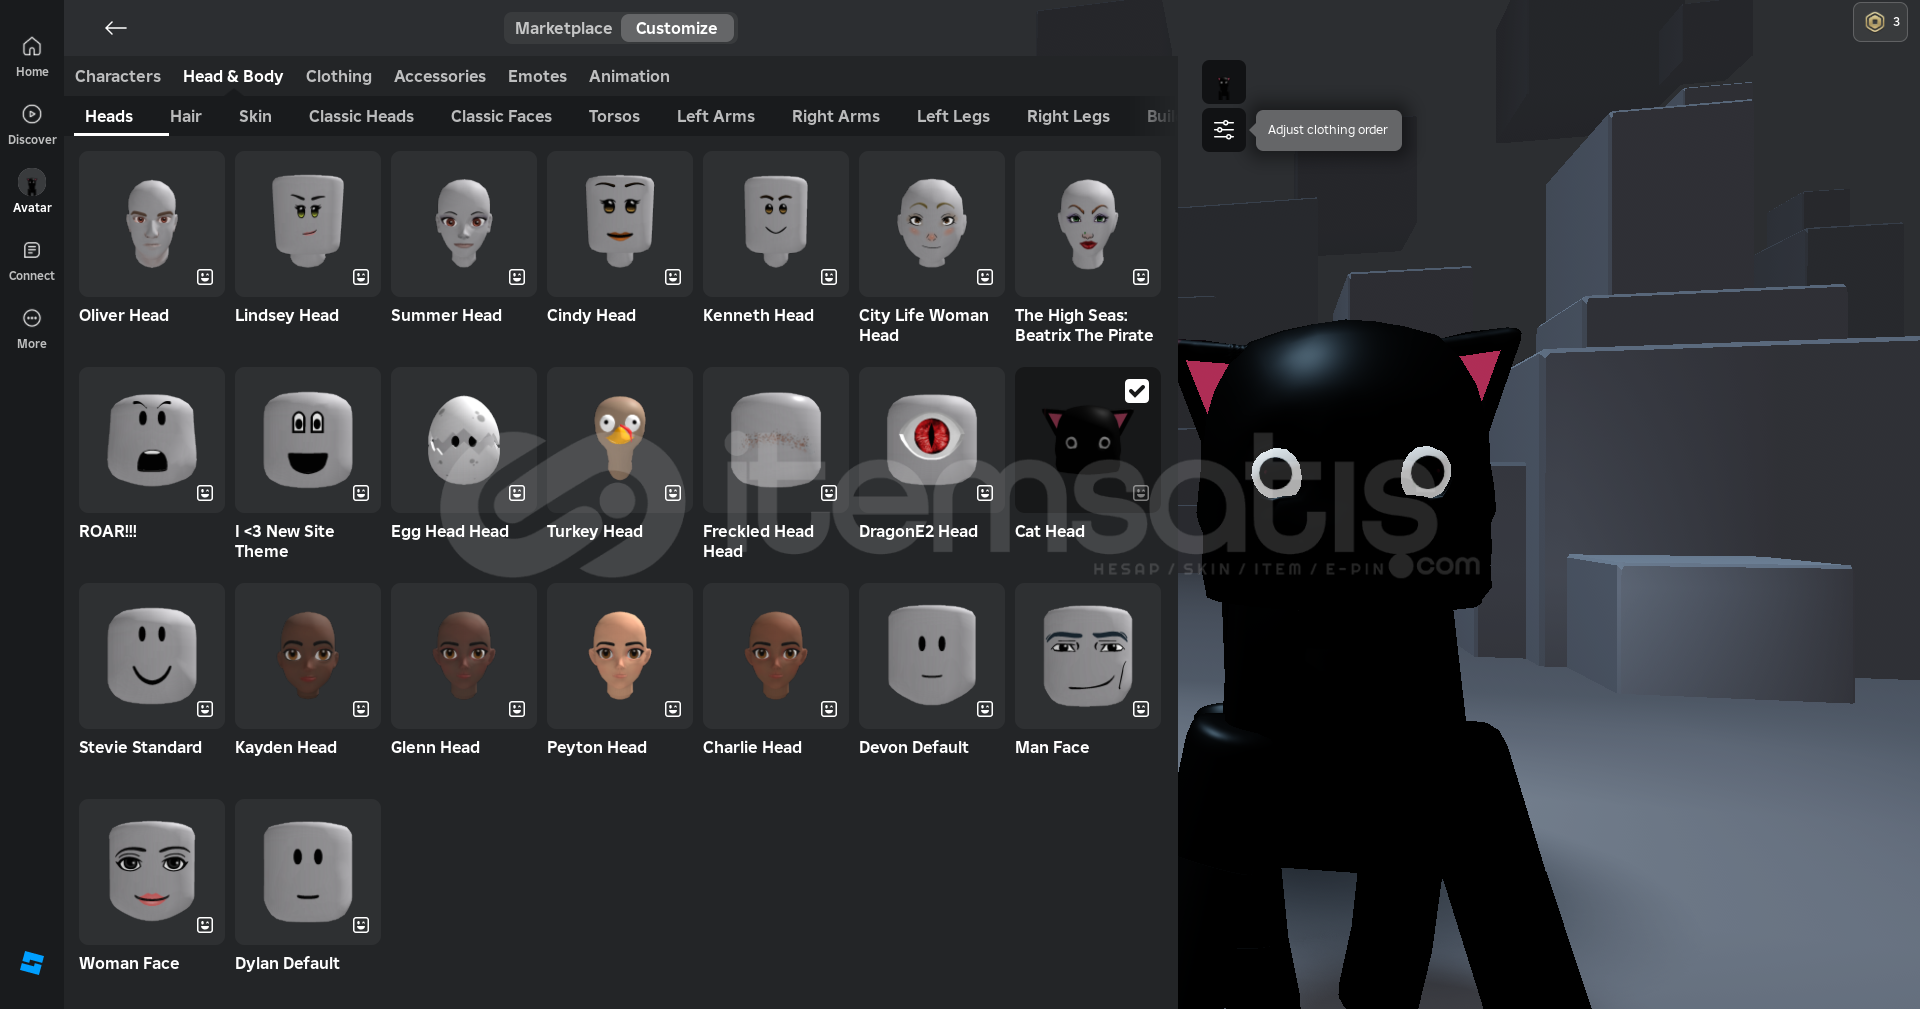Open the Head & Body tab
The image size is (1920, 1009).
point(233,76)
